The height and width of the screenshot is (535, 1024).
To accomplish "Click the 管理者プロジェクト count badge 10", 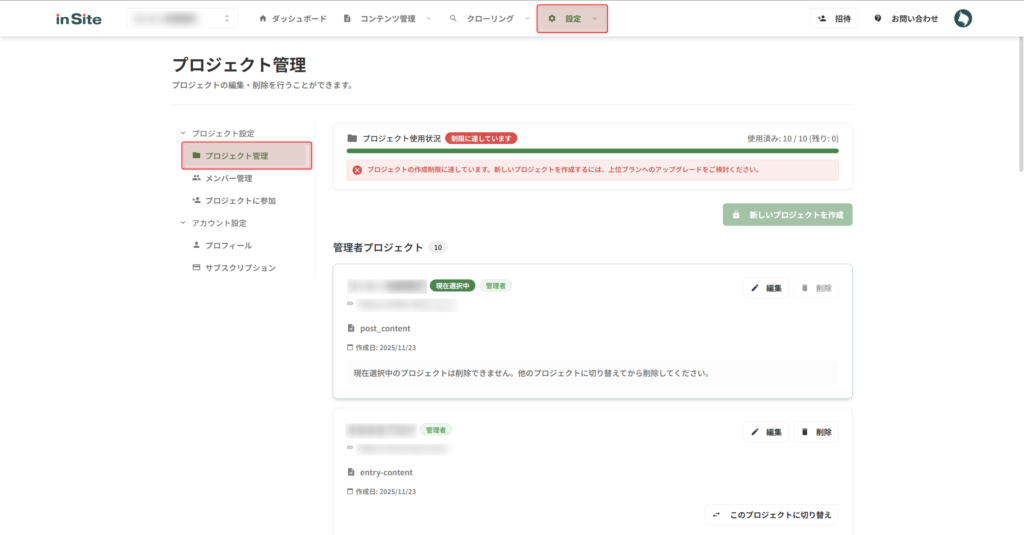I will point(438,248).
